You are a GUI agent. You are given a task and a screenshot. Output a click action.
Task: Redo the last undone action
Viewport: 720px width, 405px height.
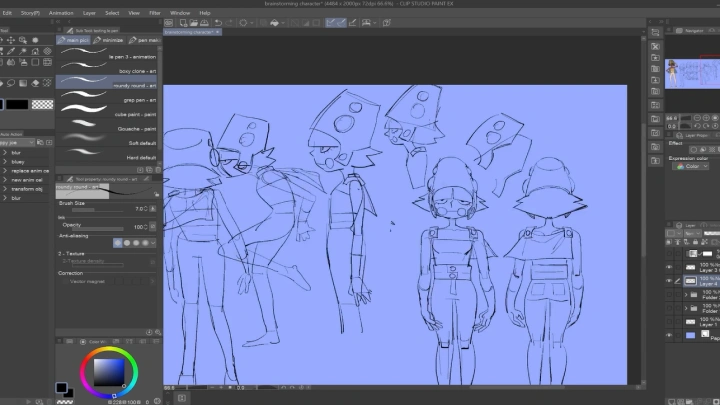tap(229, 22)
